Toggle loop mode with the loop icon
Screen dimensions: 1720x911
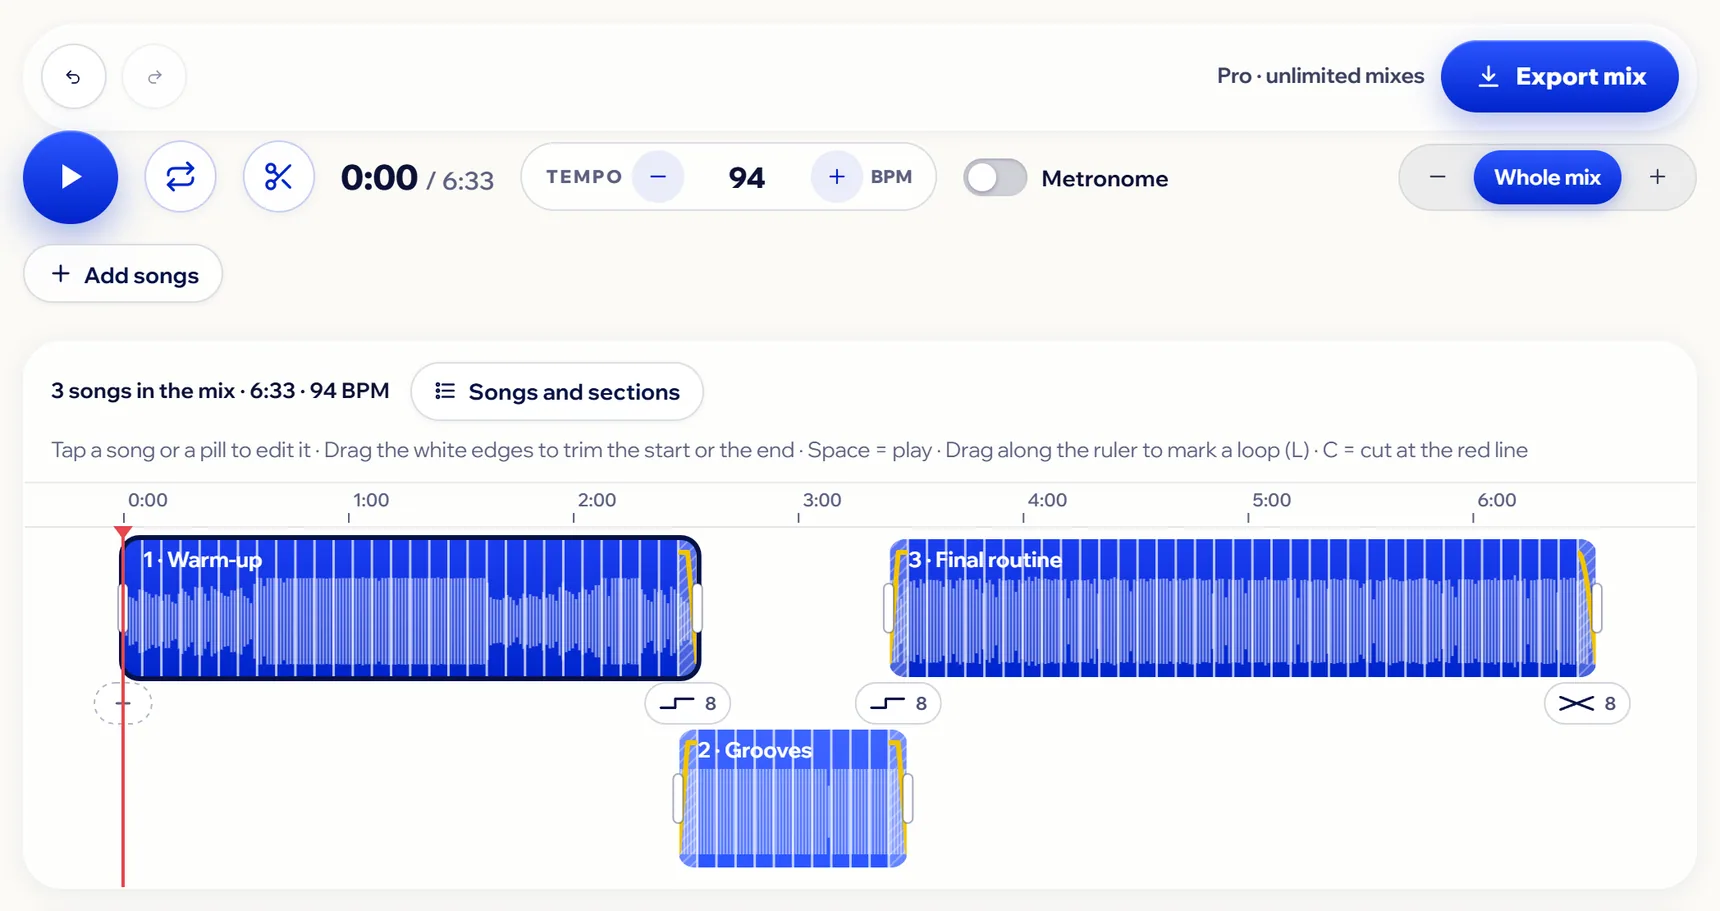tap(180, 177)
